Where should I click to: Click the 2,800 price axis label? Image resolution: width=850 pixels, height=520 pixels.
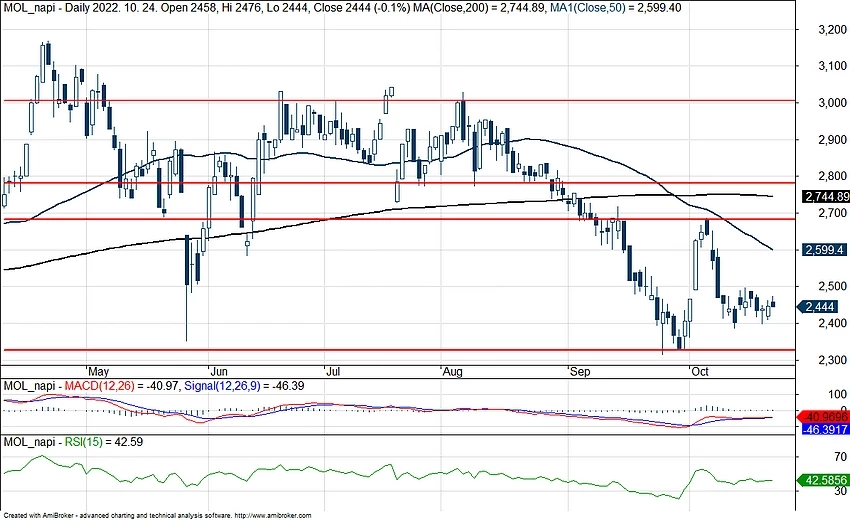pos(832,176)
